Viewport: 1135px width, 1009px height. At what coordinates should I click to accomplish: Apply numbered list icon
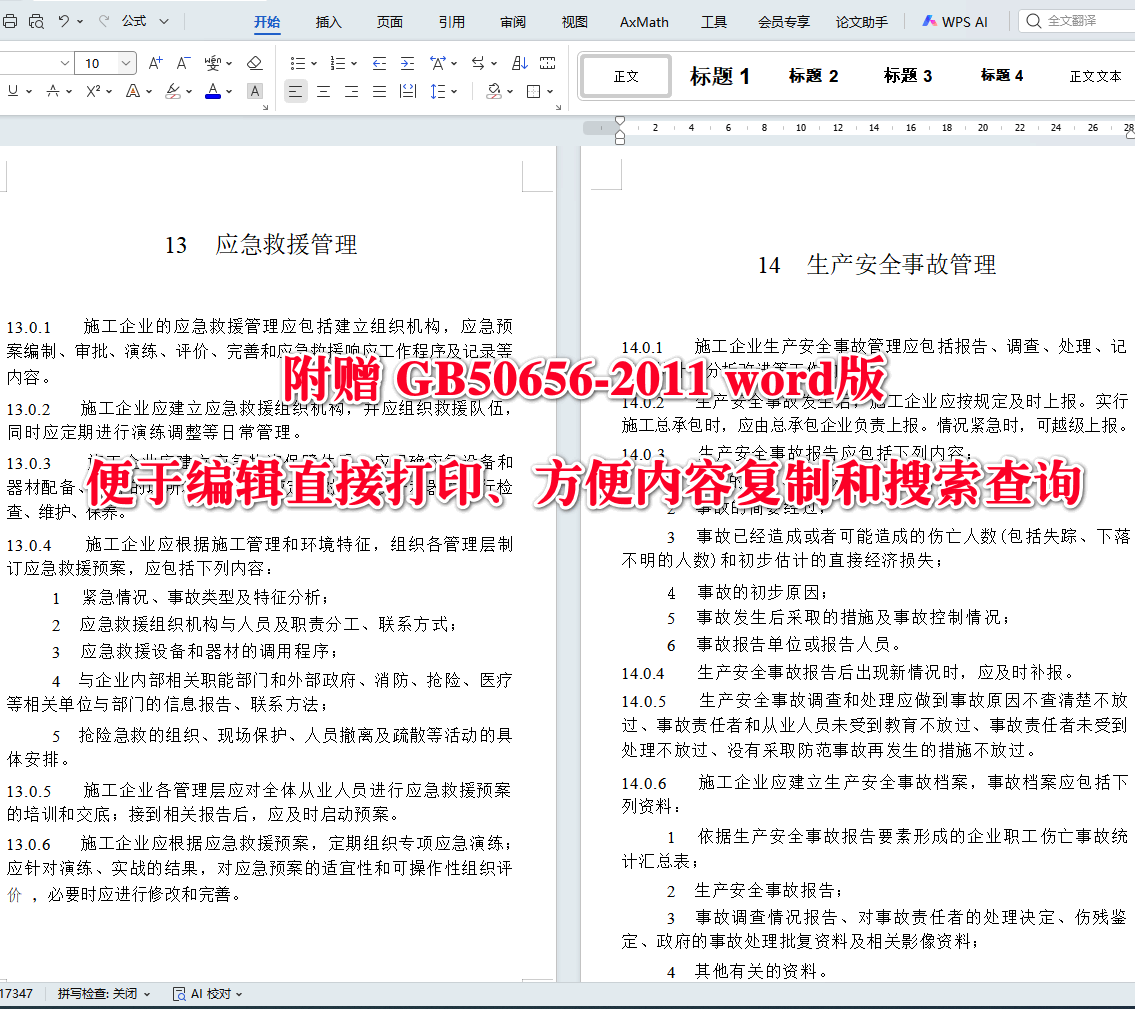(337, 63)
